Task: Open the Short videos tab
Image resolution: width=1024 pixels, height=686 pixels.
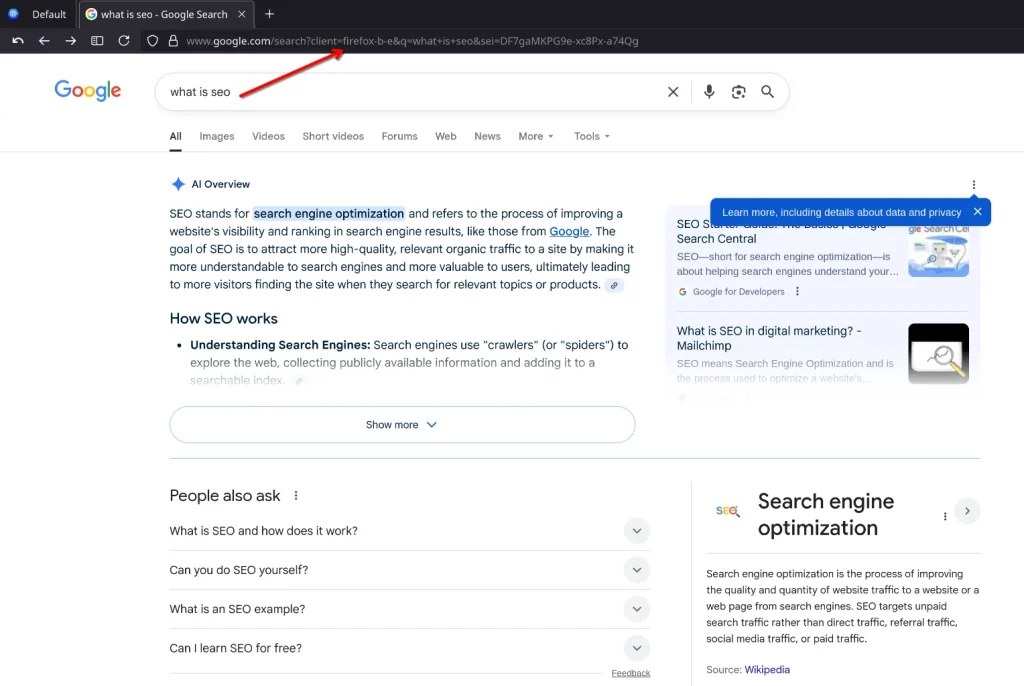Action: (333, 137)
